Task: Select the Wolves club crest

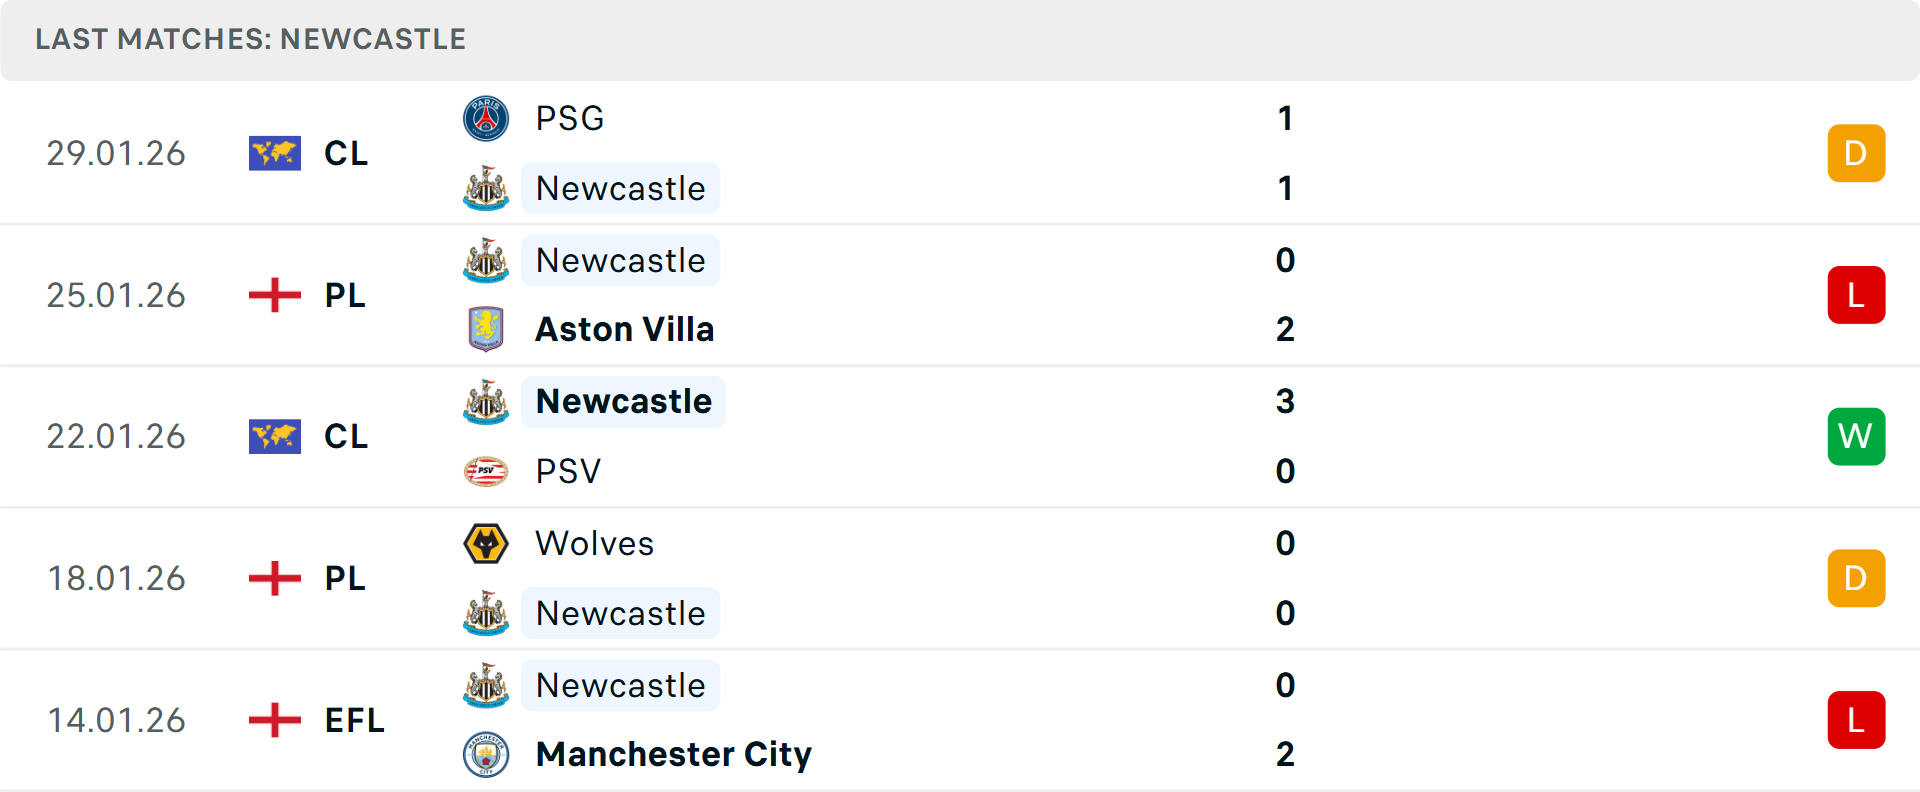Action: [487, 543]
